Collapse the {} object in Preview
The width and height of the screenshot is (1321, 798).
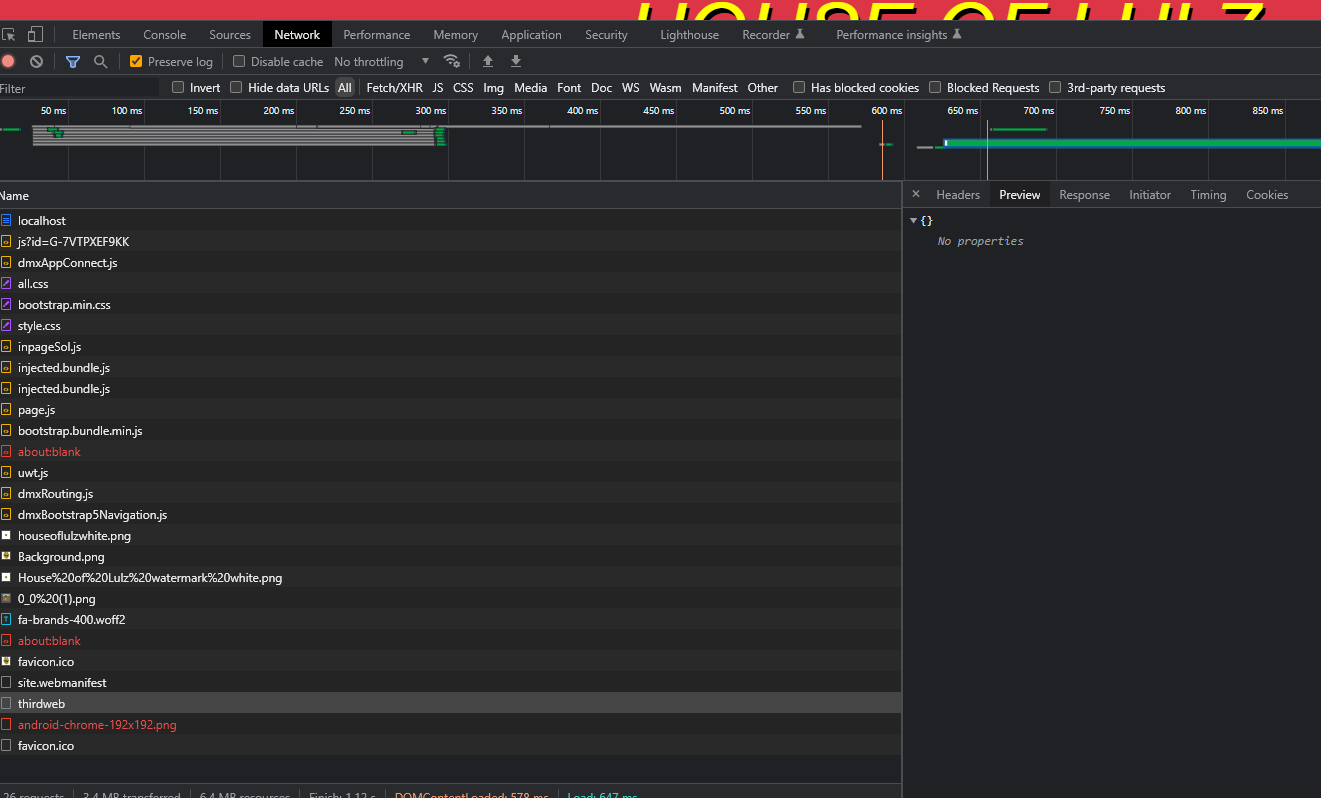click(x=913, y=220)
